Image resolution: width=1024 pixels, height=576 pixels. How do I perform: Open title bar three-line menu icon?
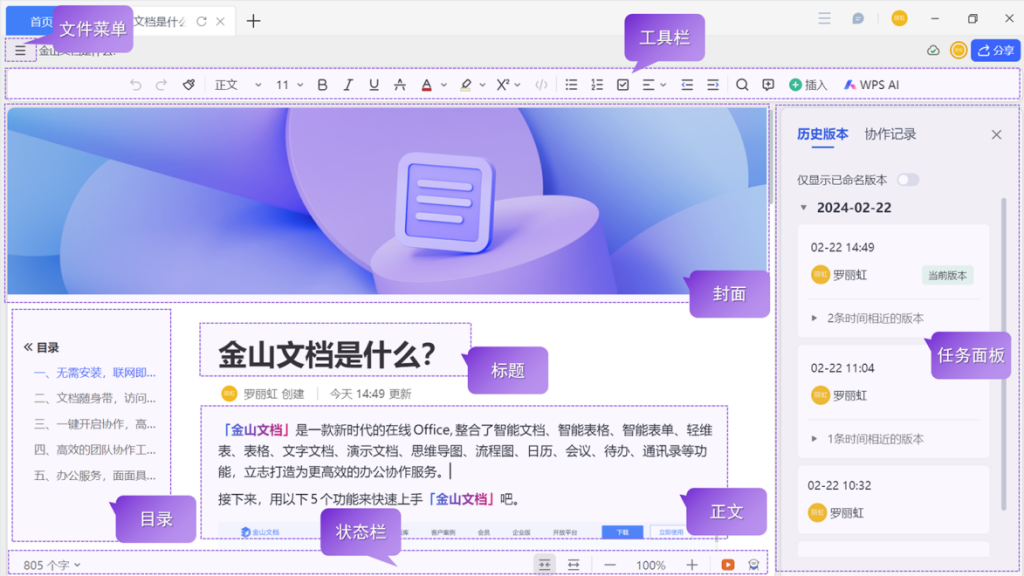coord(825,18)
